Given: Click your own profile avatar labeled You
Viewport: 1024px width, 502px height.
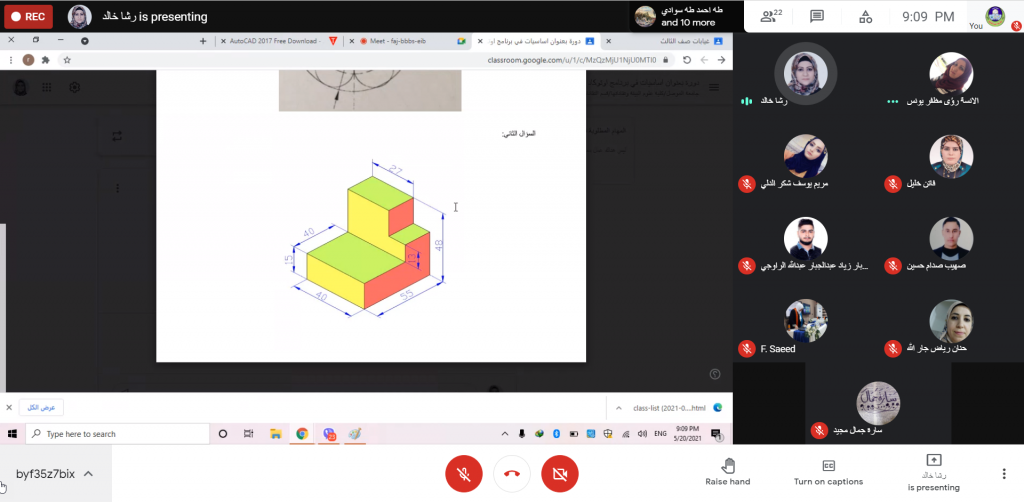Looking at the screenshot, I should point(995,15).
